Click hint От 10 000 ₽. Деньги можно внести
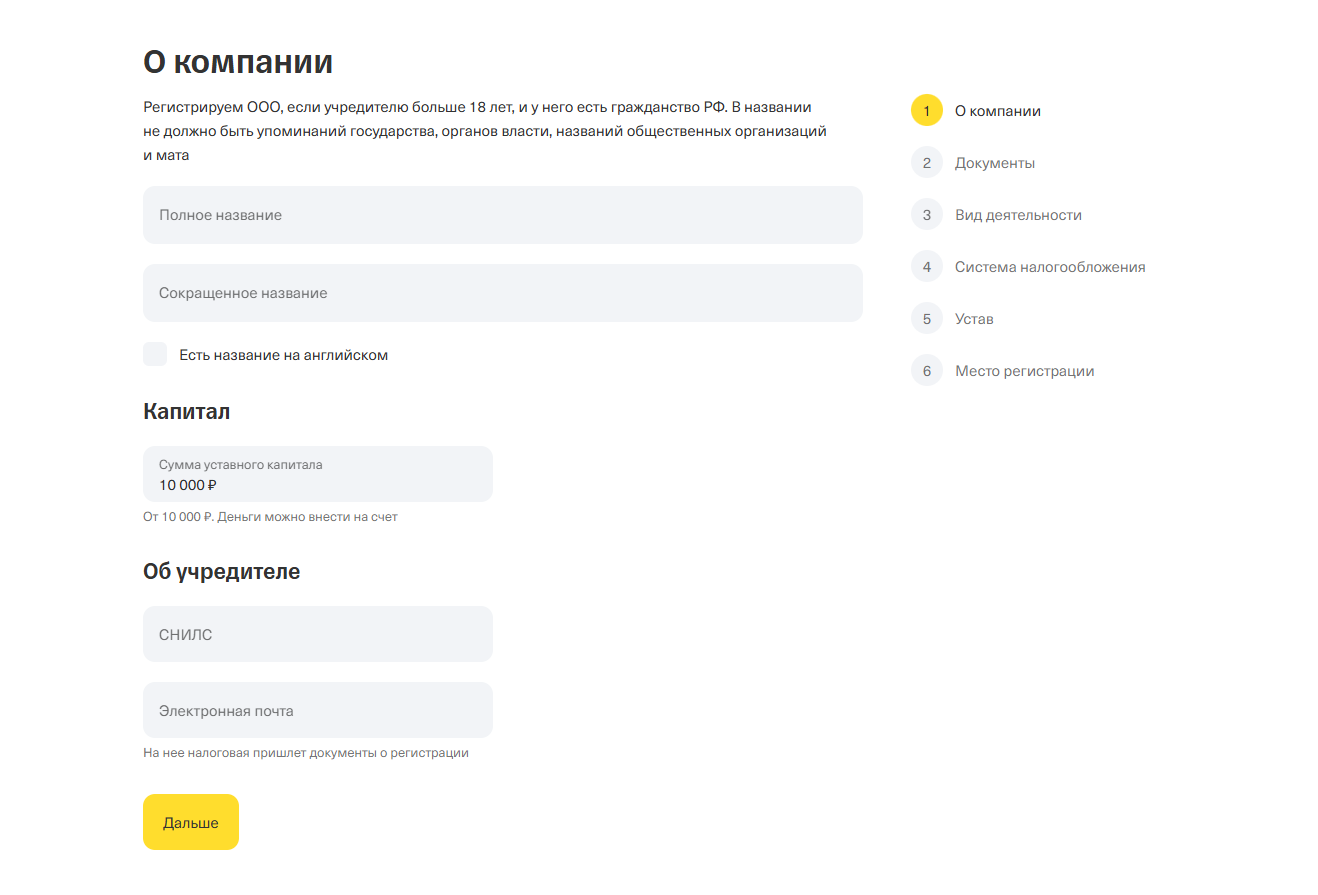The image size is (1318, 895). pos(270,517)
